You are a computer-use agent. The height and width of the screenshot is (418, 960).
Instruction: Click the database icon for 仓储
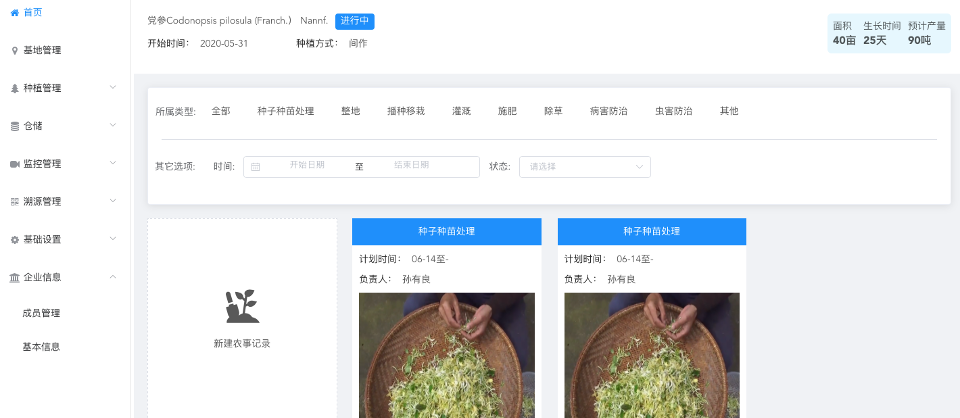pyautogui.click(x=15, y=127)
